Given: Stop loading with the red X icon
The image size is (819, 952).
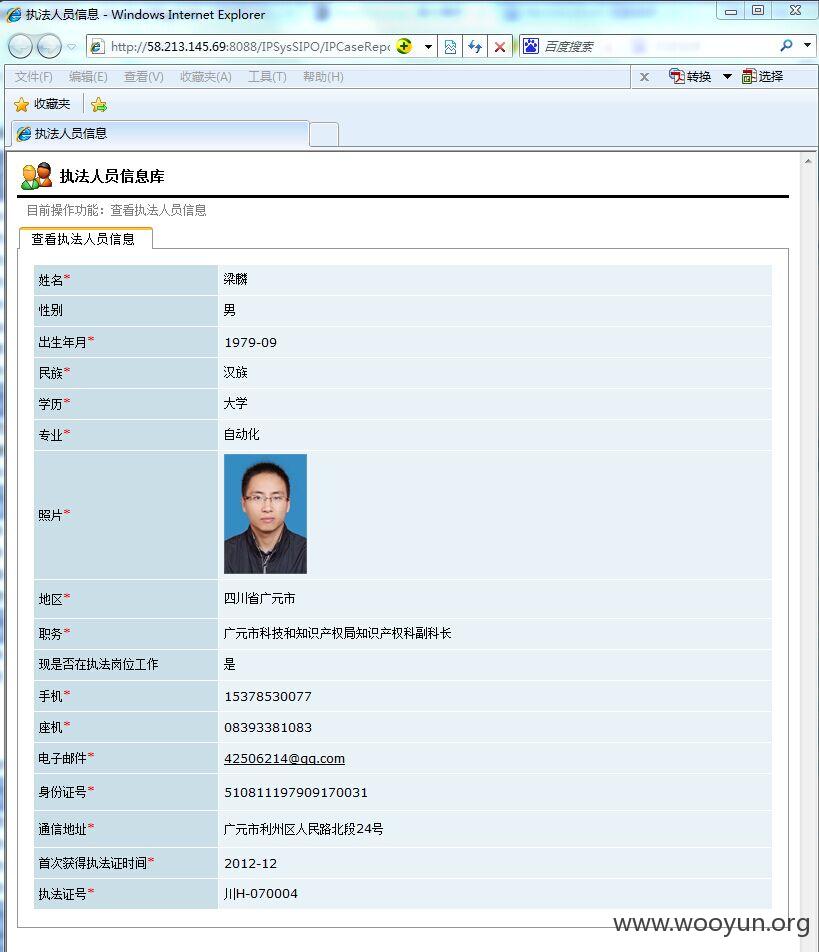Looking at the screenshot, I should 500,47.
